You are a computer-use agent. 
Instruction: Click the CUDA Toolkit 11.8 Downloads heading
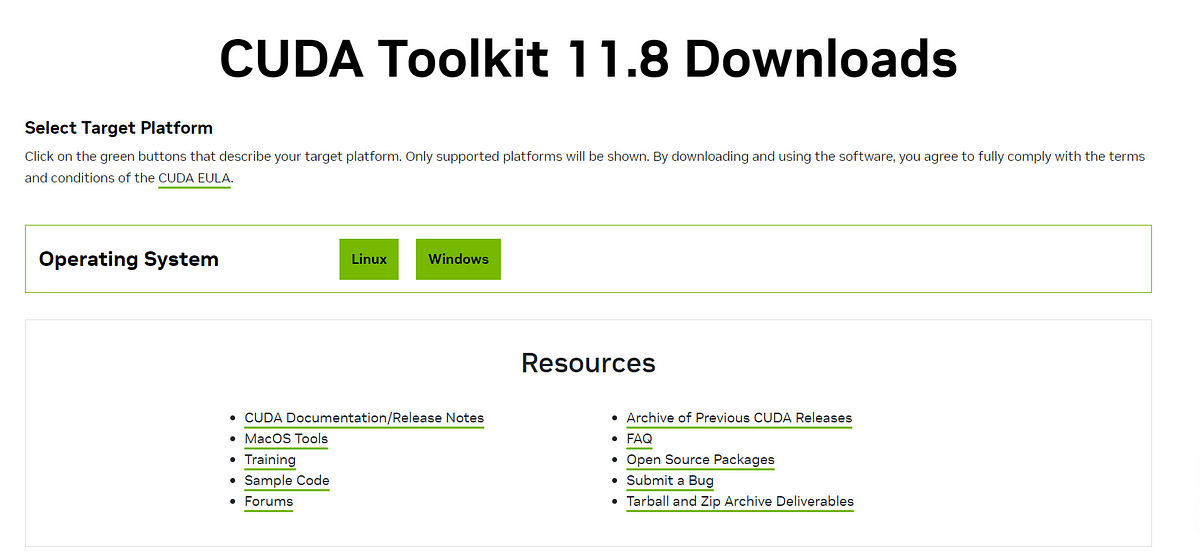pyautogui.click(x=588, y=59)
